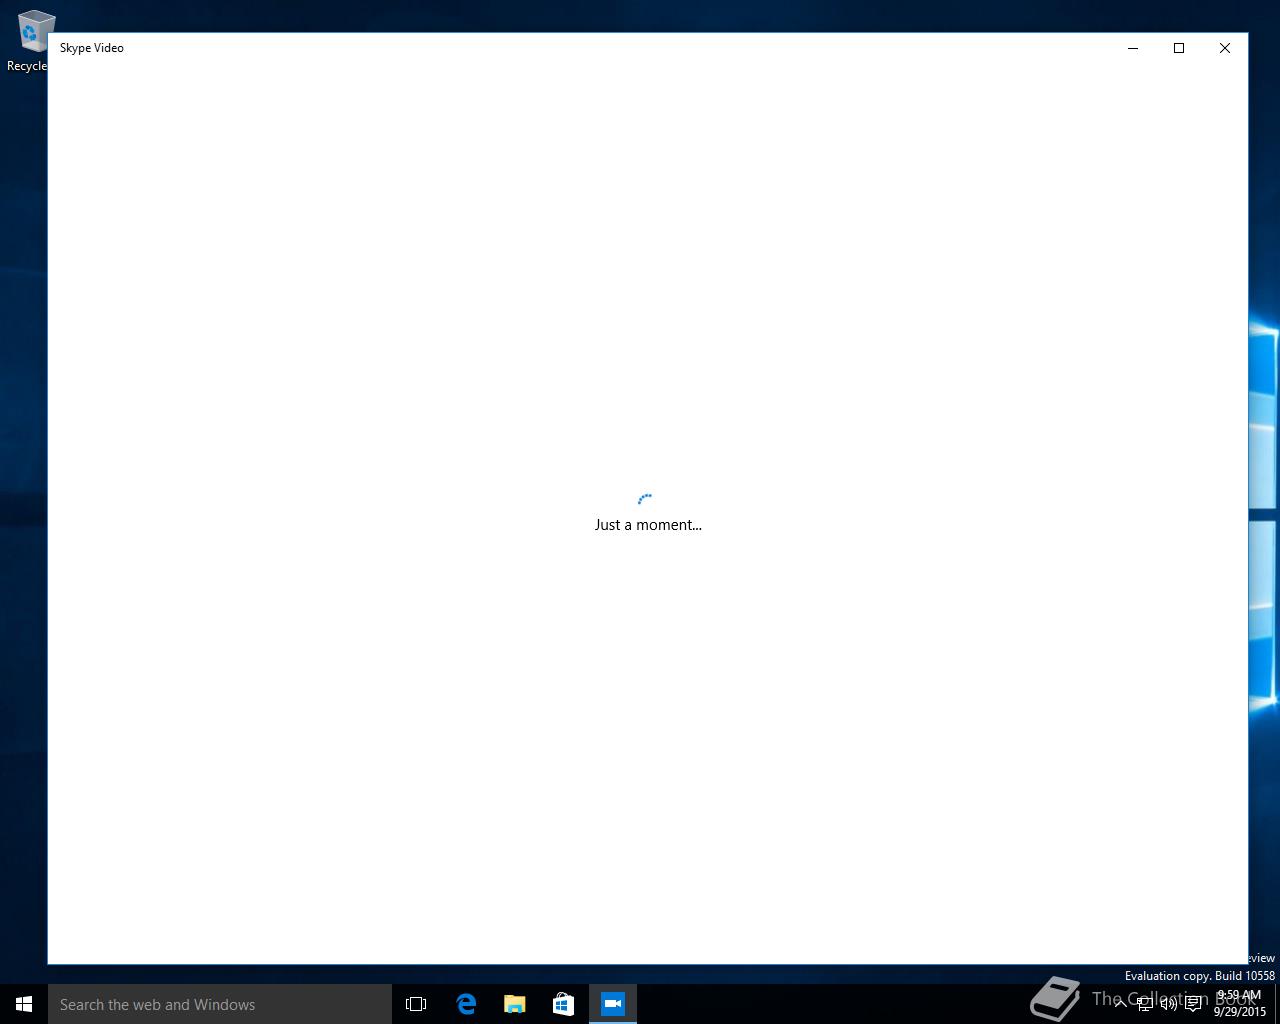Launch Microsoft Edge from the taskbar

pos(466,1004)
